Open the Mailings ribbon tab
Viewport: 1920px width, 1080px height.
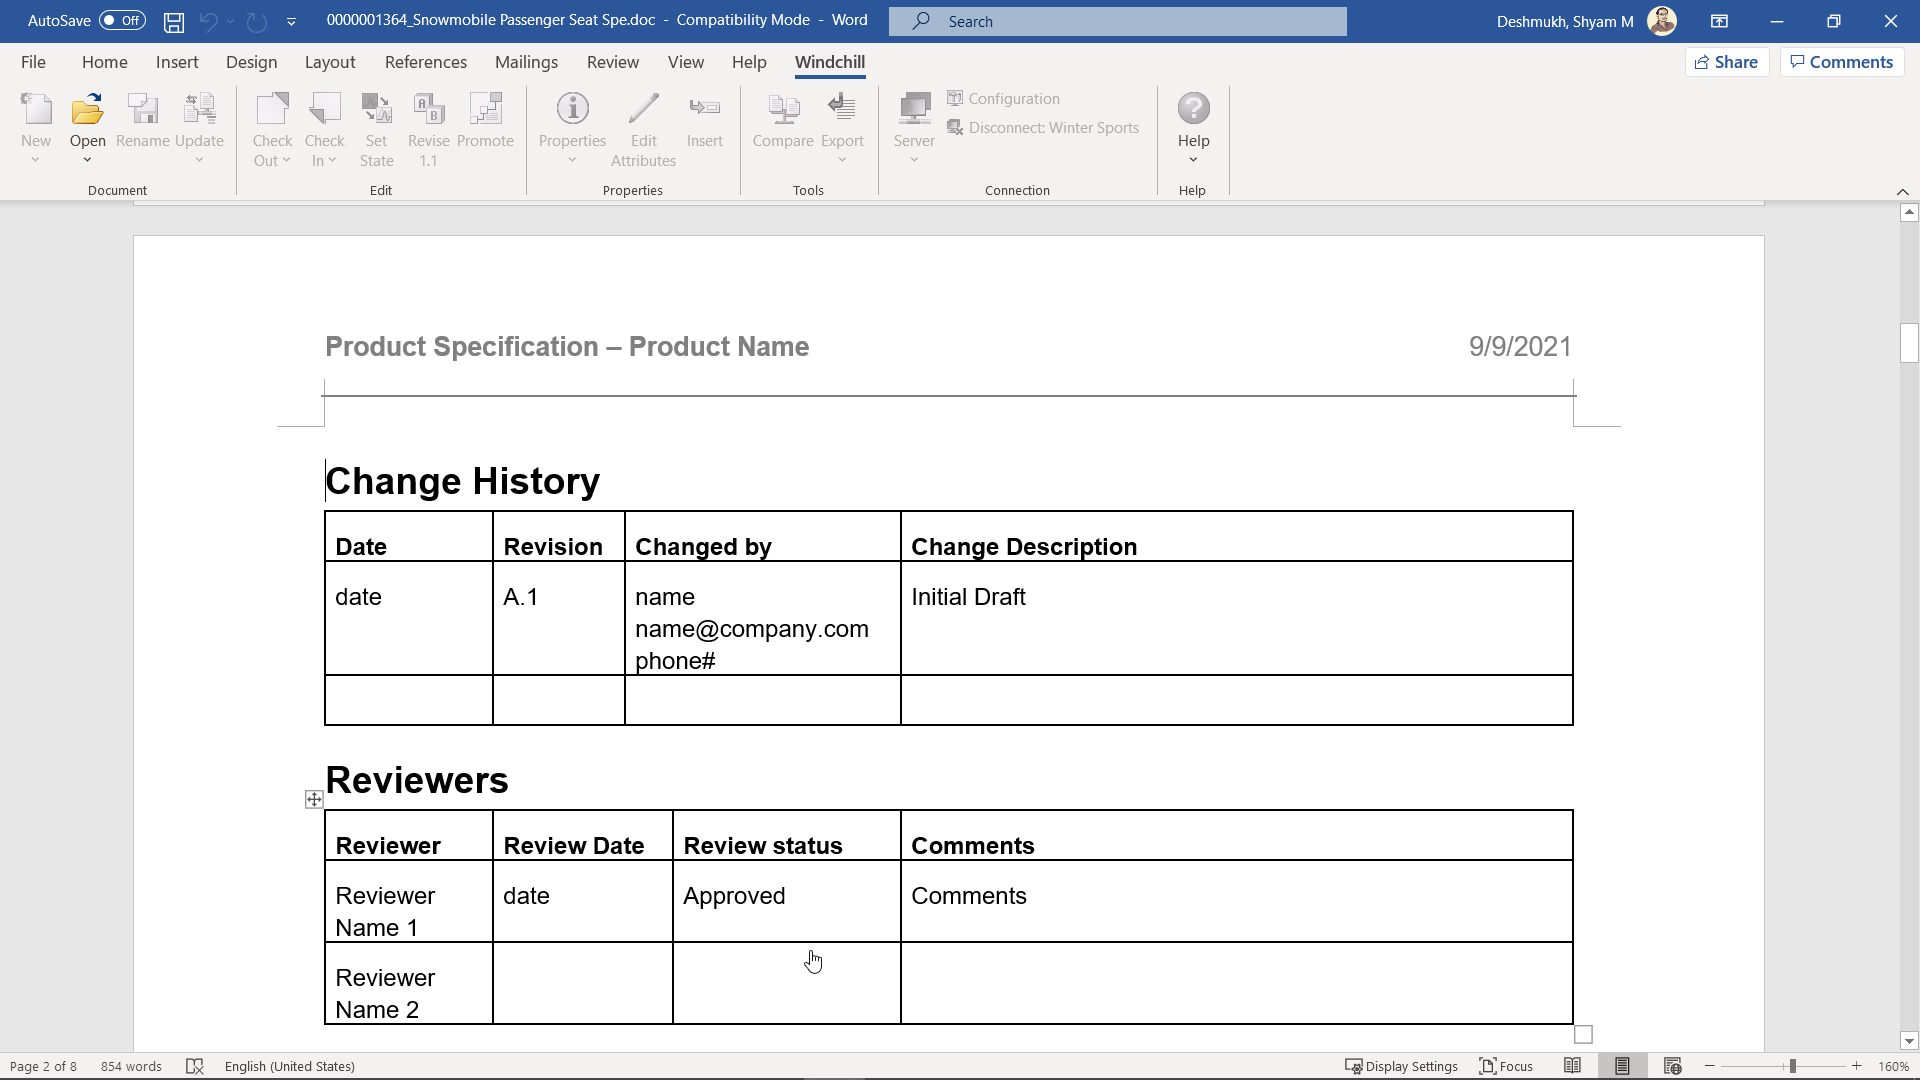[x=526, y=62]
